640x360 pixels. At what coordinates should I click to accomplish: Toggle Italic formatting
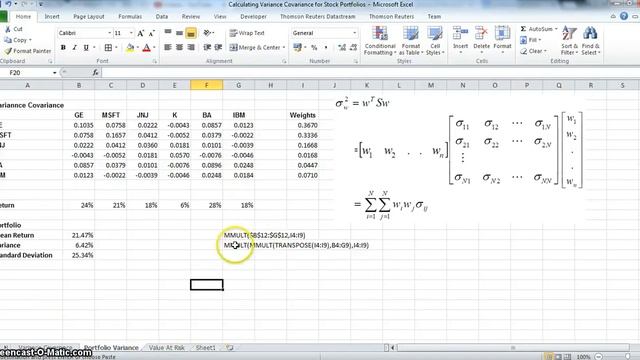(74, 48)
